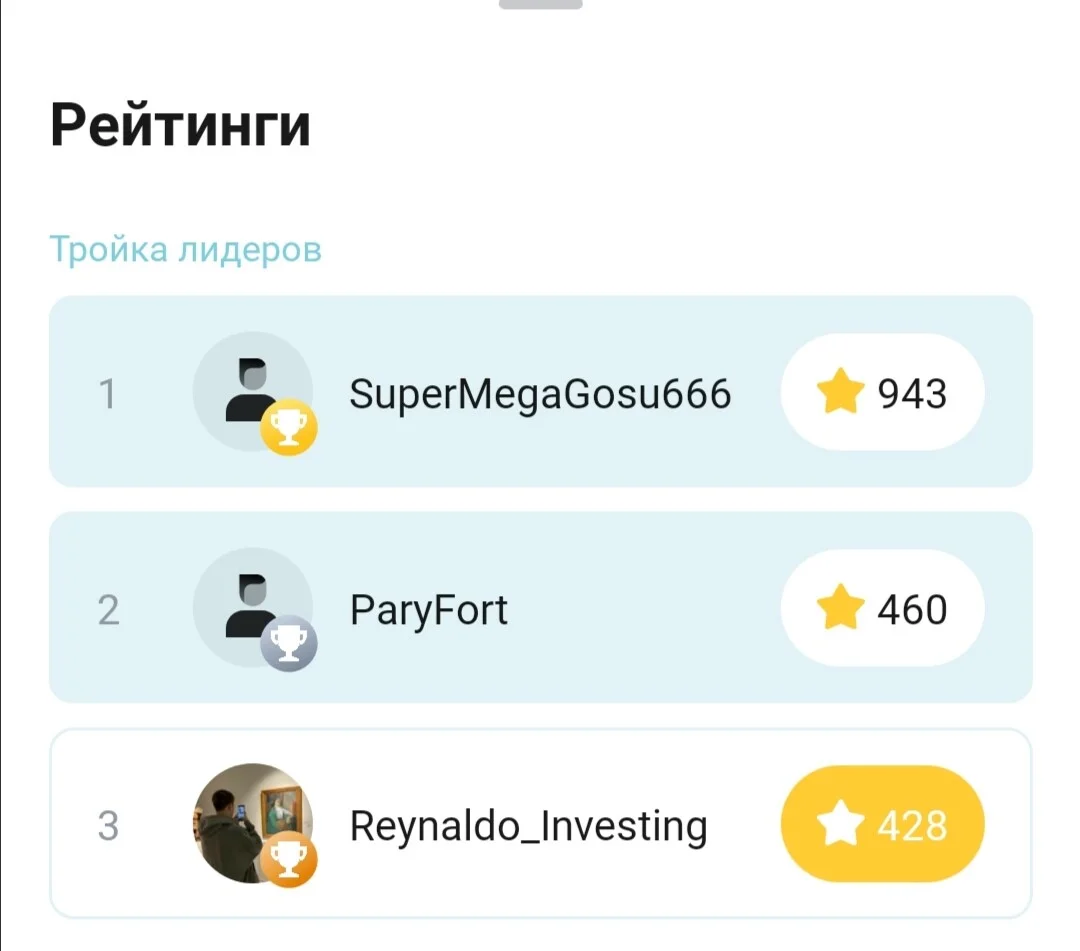Screen dimensions: 1080x951
Task: Click the white star next to 428
Action: coord(840,823)
